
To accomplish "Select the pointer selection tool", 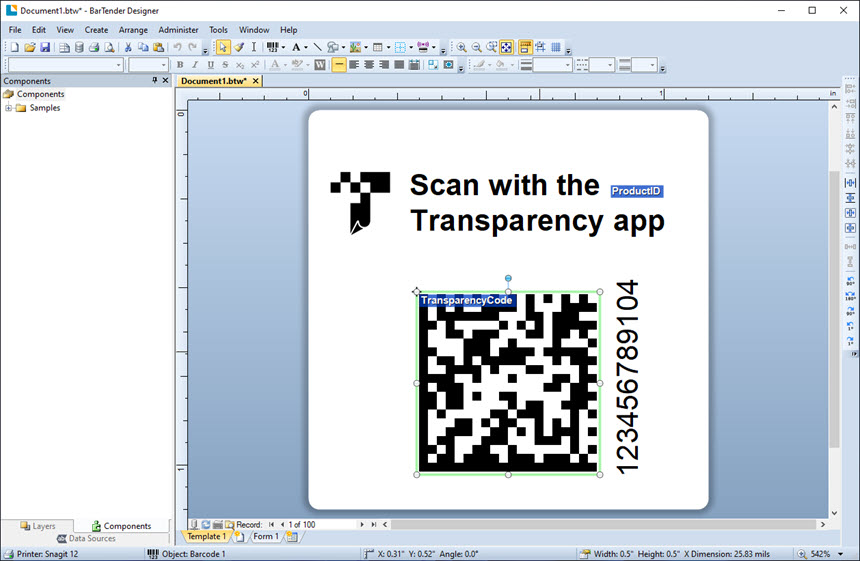I will [223, 48].
